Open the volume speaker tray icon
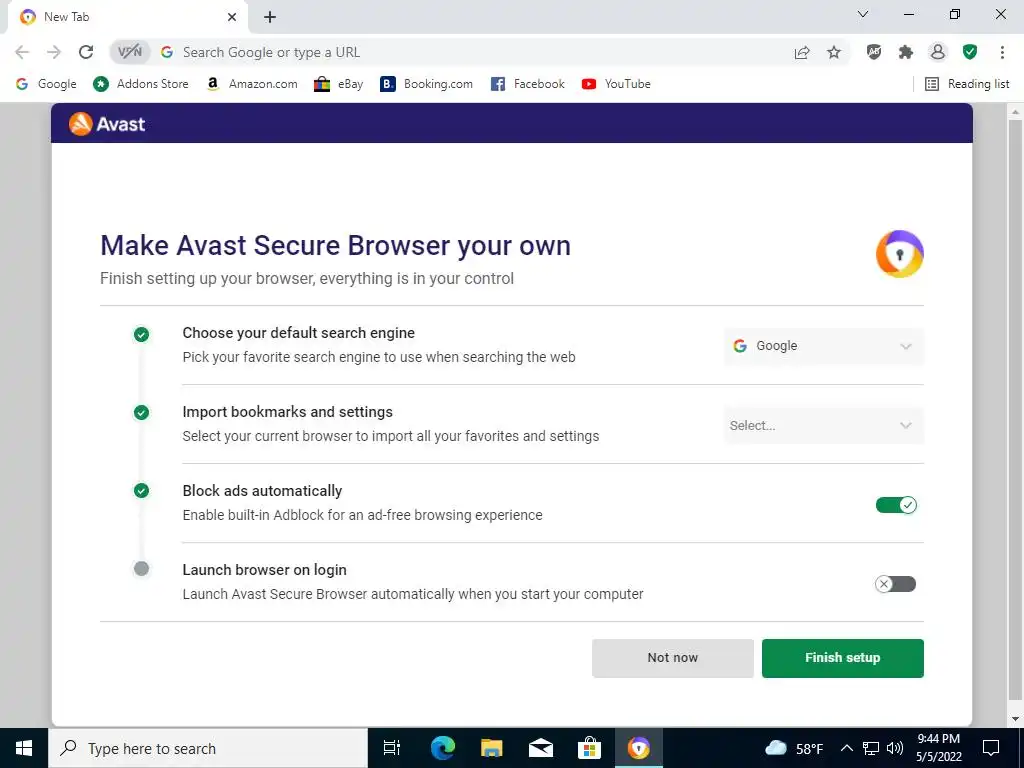Viewport: 1024px width, 768px height. pyautogui.click(x=895, y=748)
